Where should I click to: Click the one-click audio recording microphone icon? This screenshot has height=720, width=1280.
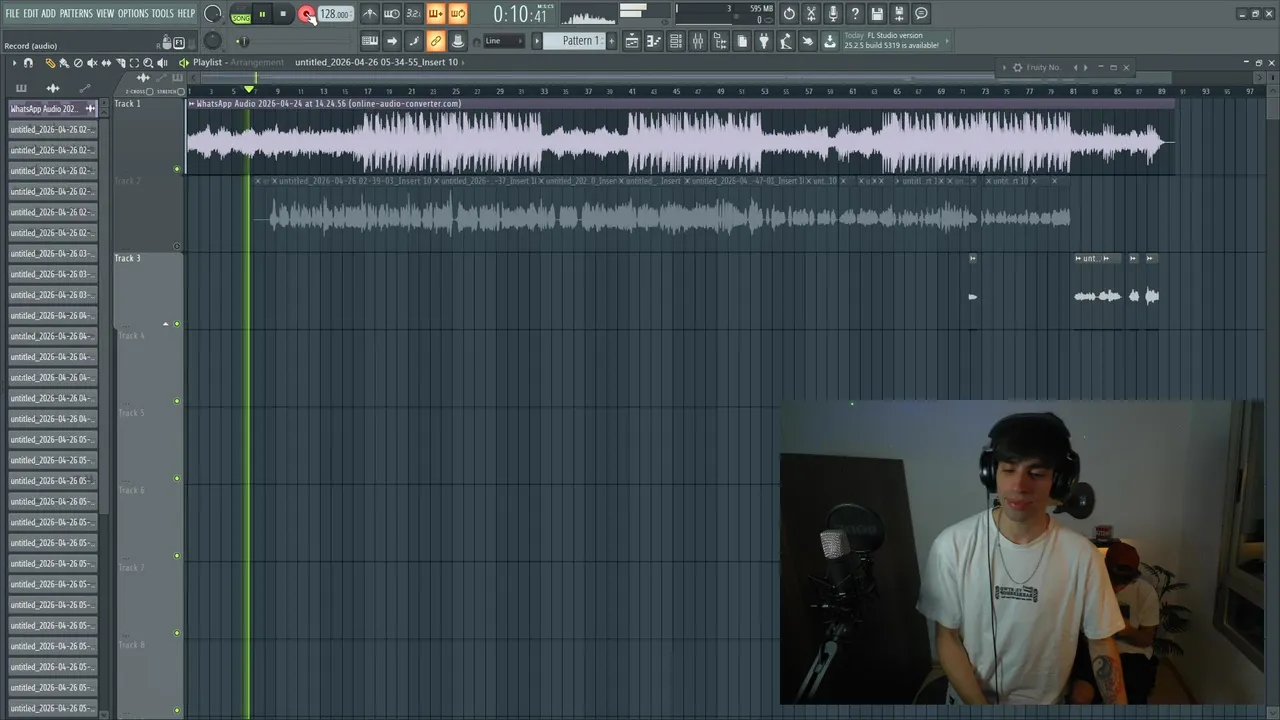pos(833,13)
